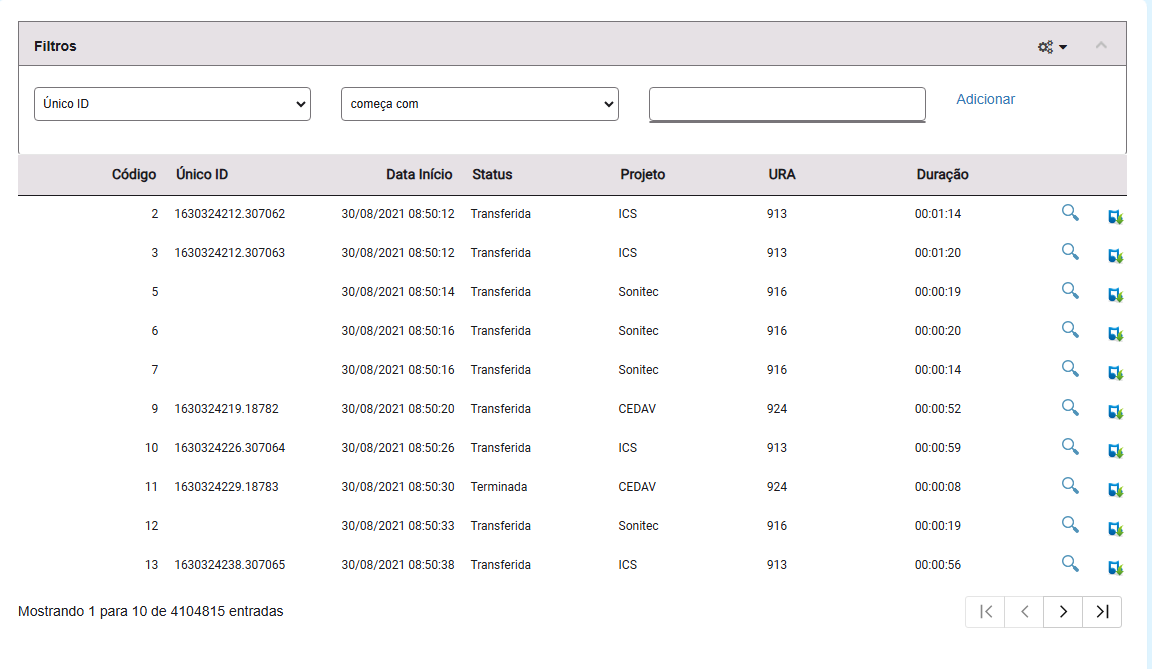Click the Adicionar link
The height and width of the screenshot is (669, 1152).
pos(985,99)
